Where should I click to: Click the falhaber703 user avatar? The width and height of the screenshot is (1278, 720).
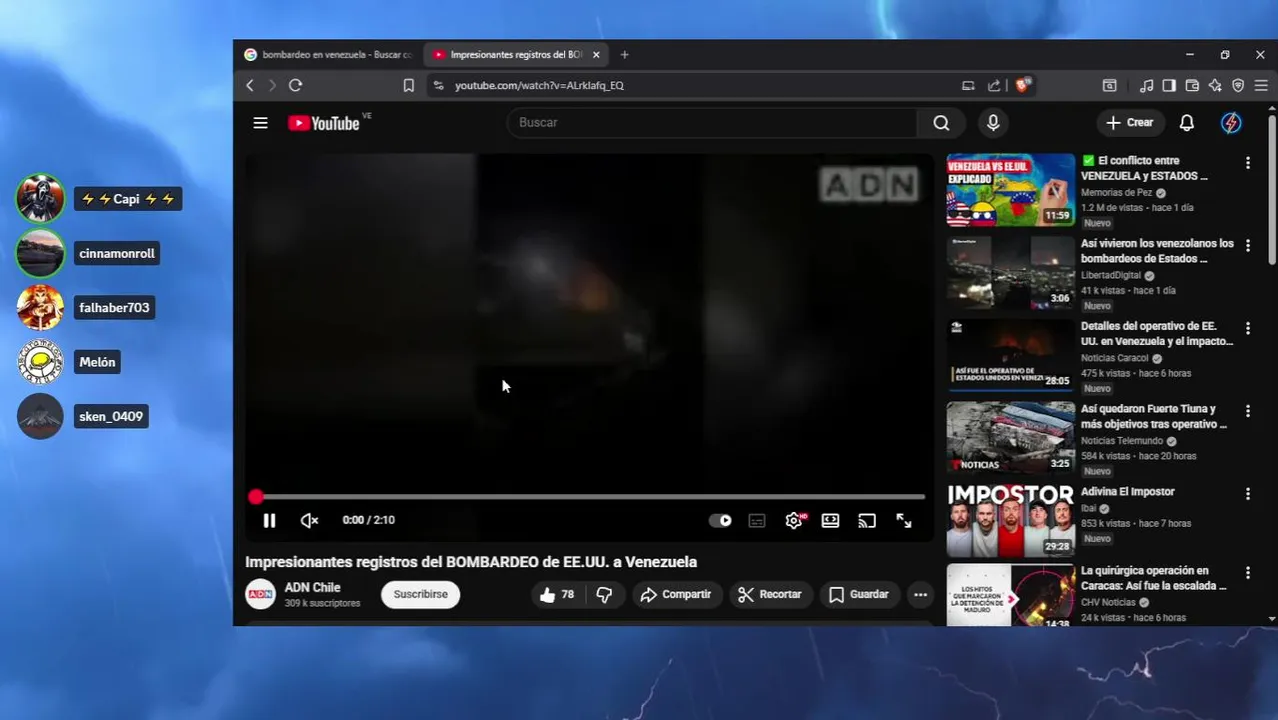(x=40, y=307)
